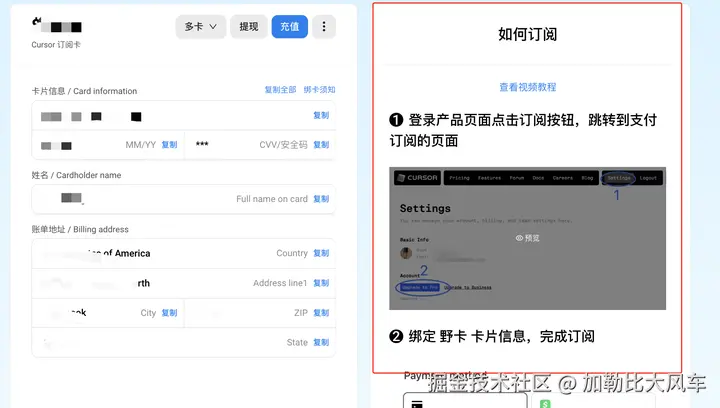720x408 pixels.
Task: Copy the City value
Action: [169, 313]
